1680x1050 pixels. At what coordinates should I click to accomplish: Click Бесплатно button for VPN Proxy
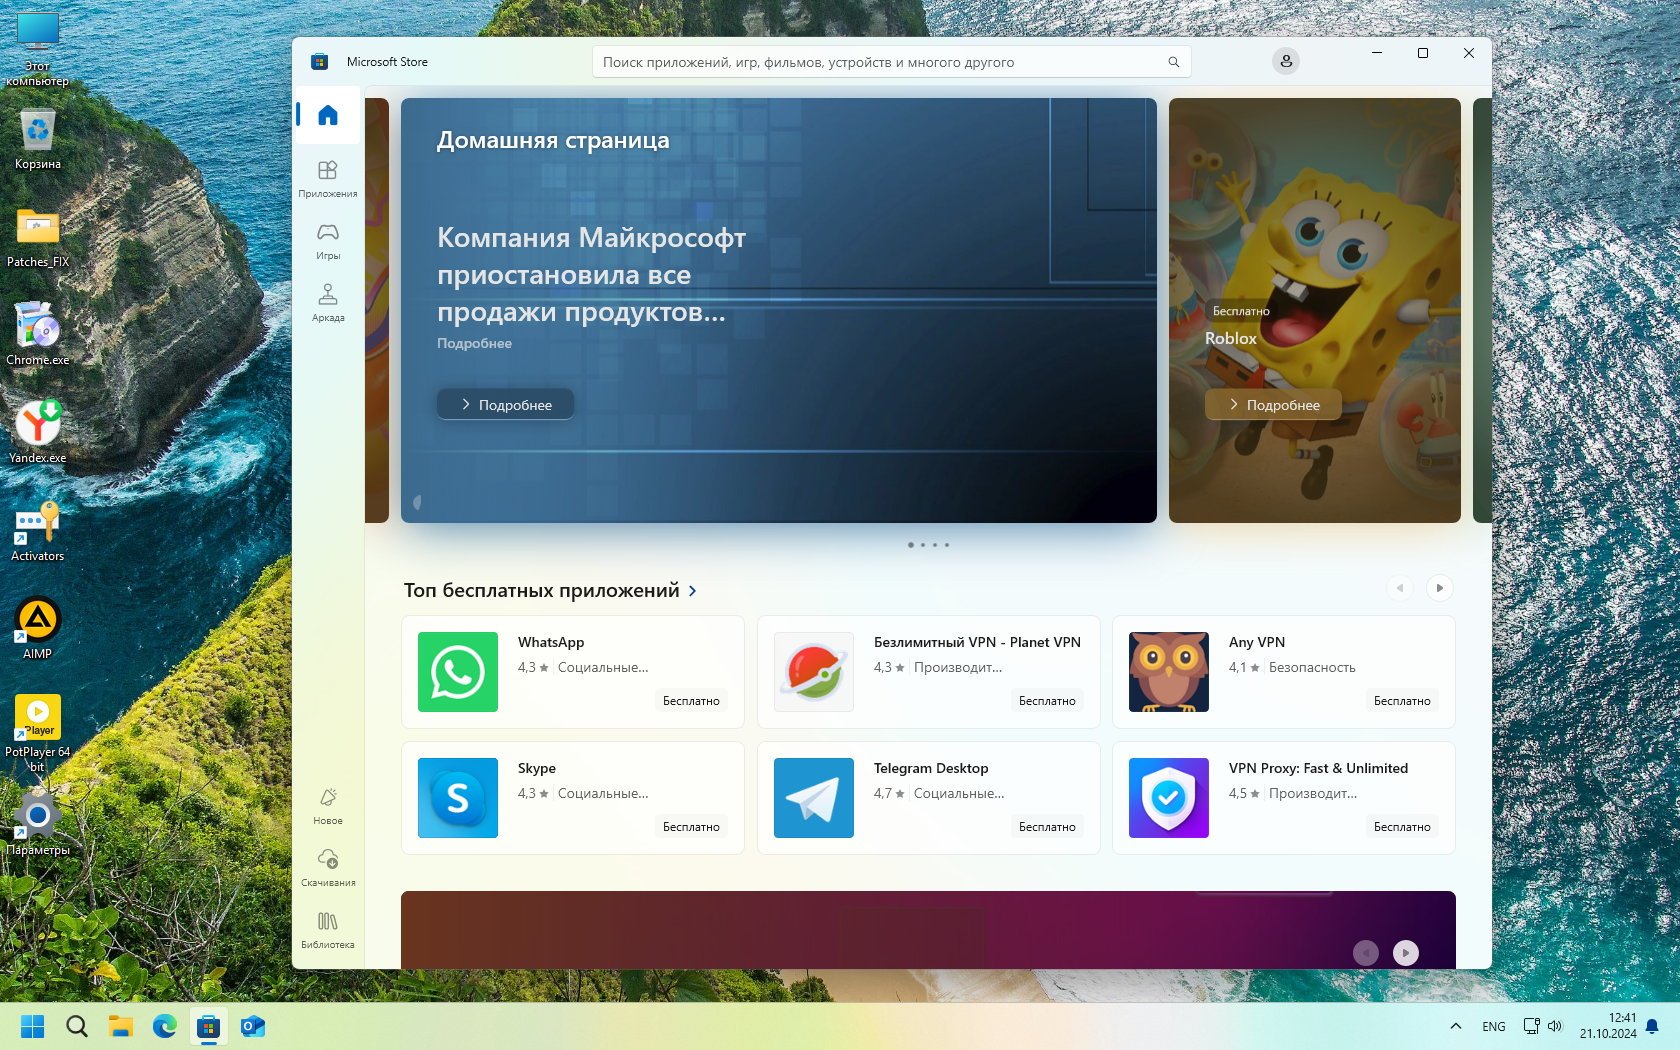pyautogui.click(x=1402, y=827)
